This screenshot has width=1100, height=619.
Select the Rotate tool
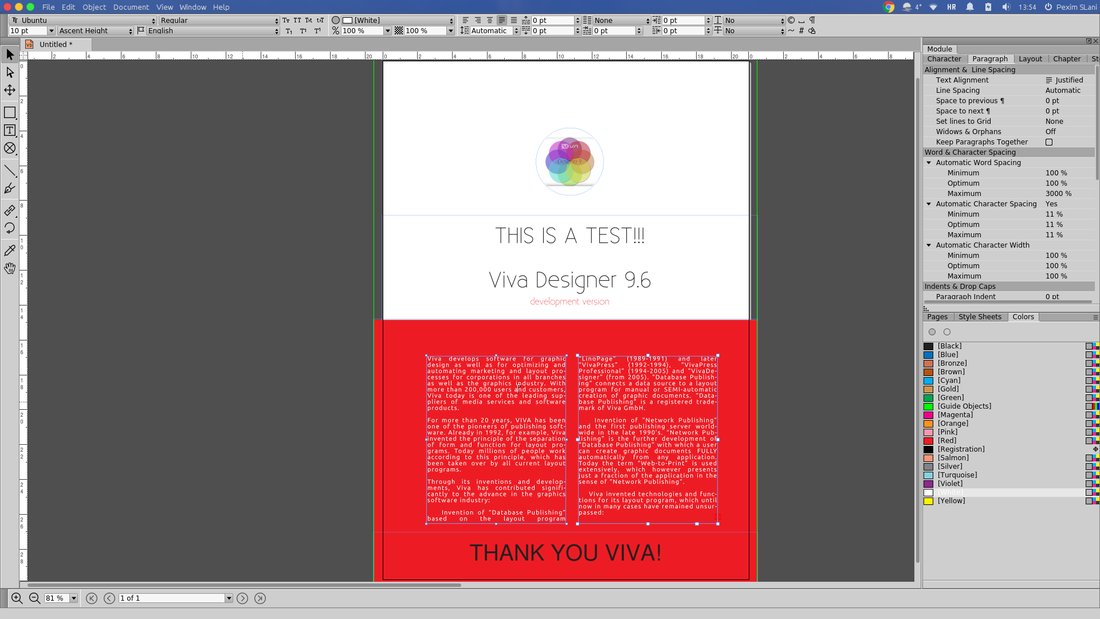coord(10,228)
